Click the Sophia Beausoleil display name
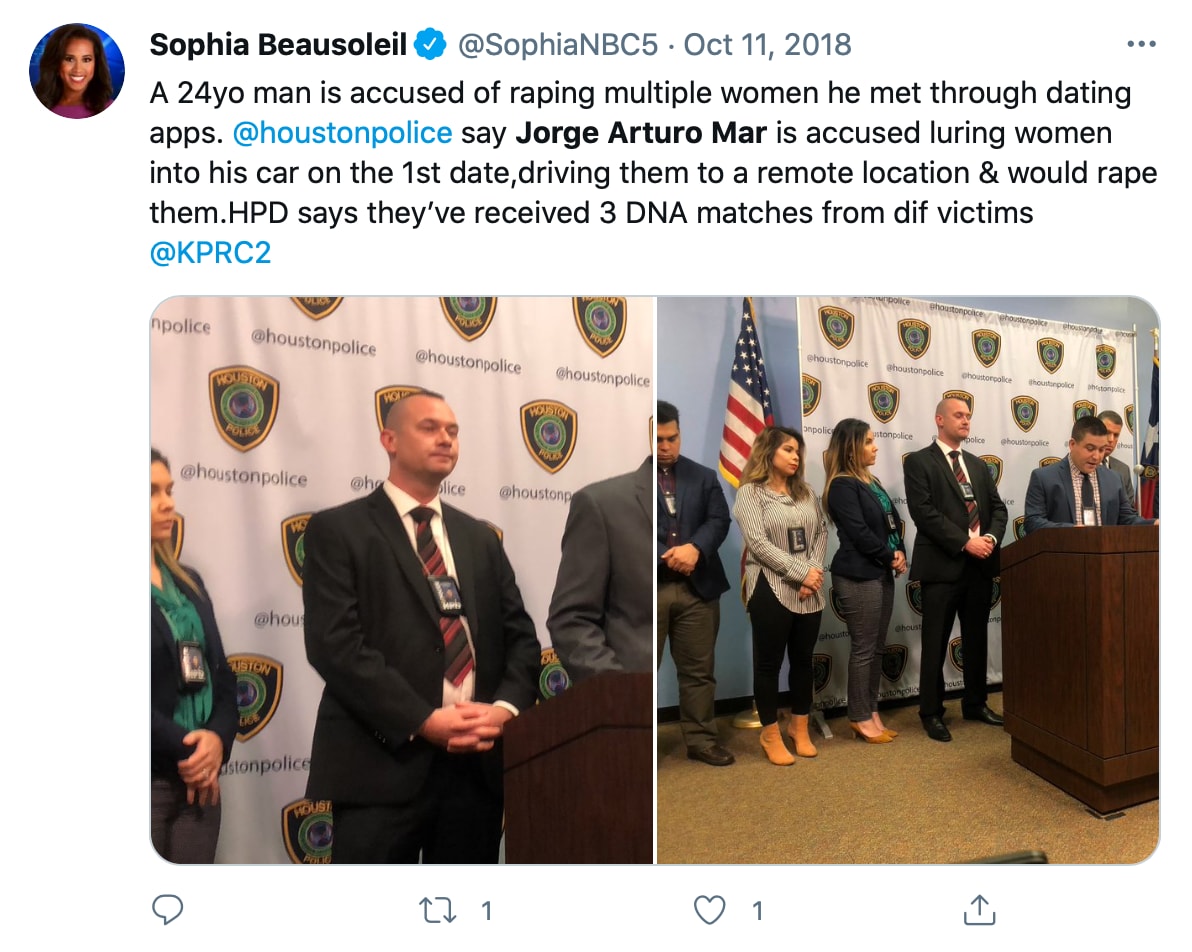Screen dimensions: 1192x952 coord(278,45)
